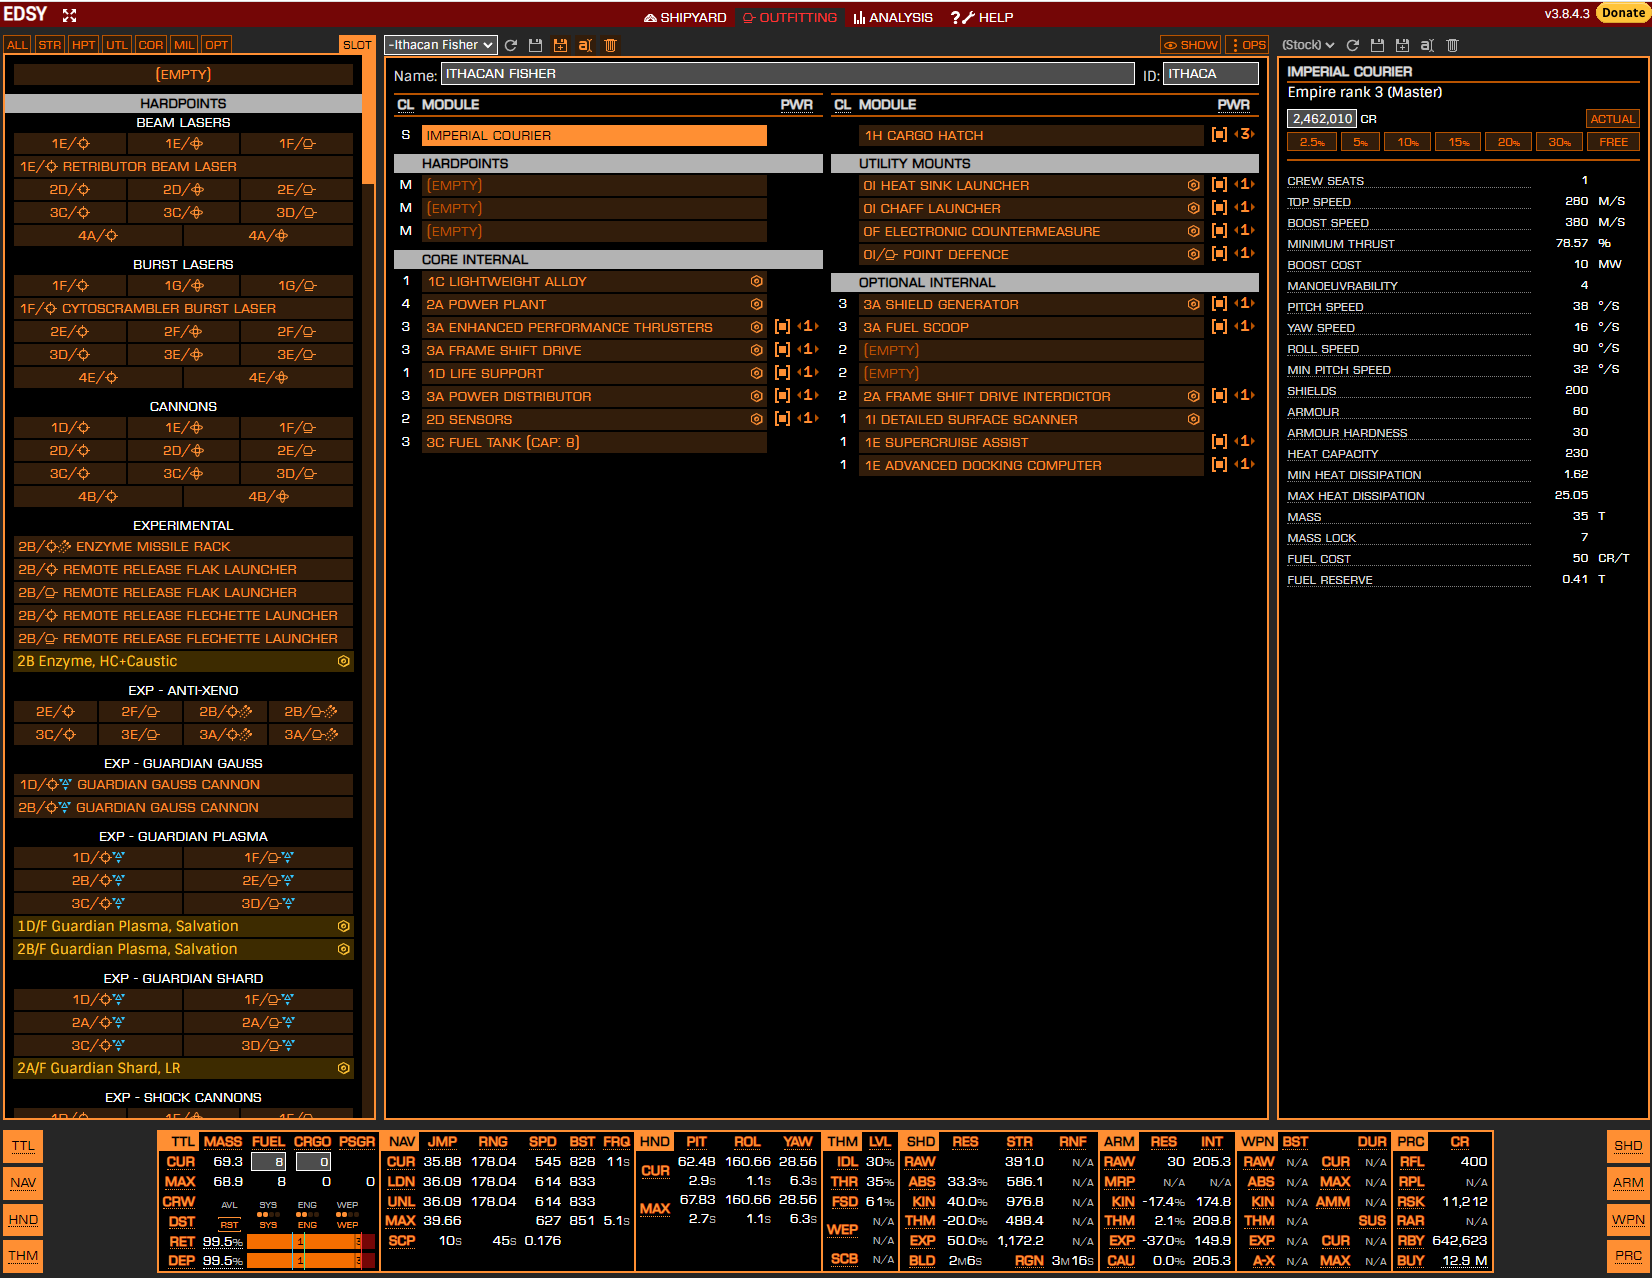Open engineering for 3A Frame Shift Drive
This screenshot has width=1652, height=1278.
[x=757, y=351]
